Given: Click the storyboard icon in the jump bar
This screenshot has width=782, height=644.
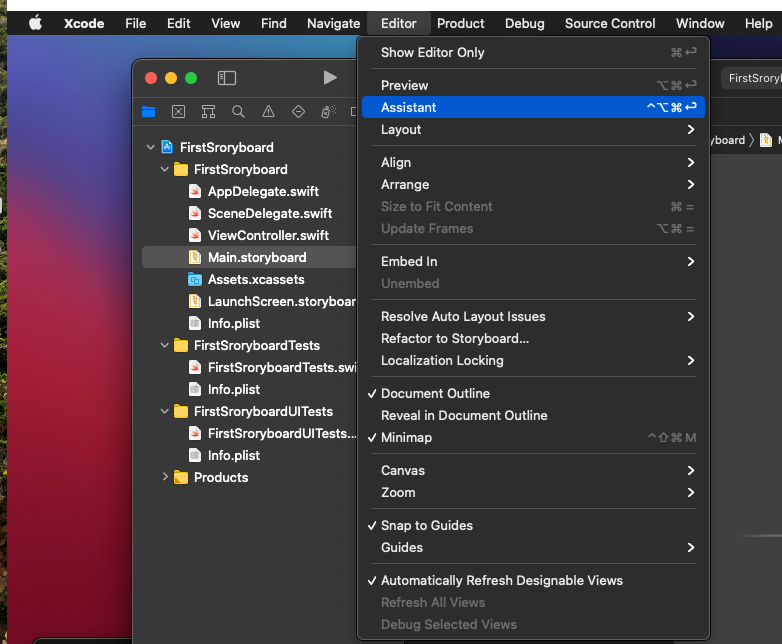Looking at the screenshot, I should tap(766, 140).
